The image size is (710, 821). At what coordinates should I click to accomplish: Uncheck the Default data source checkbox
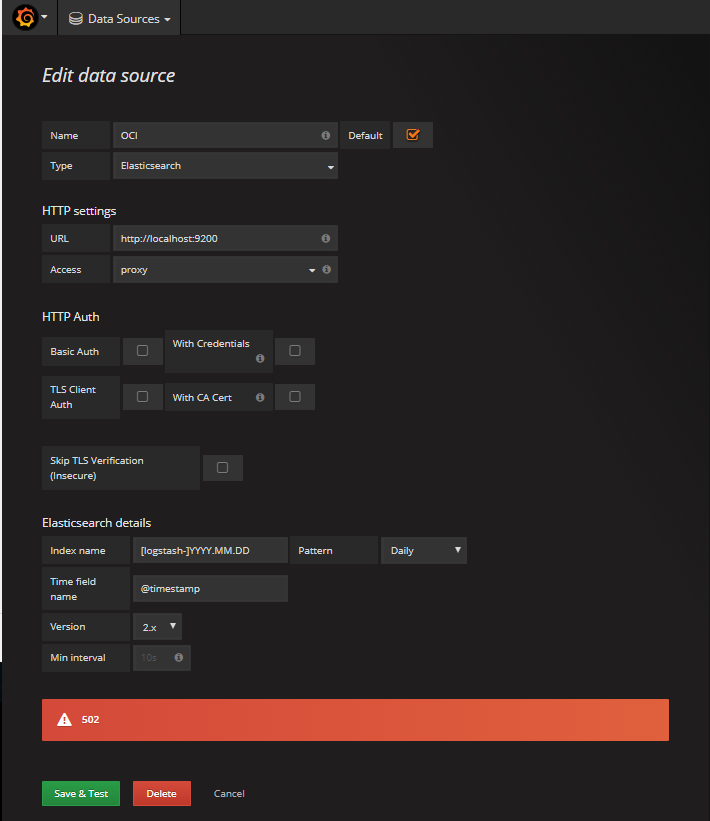pyautogui.click(x=413, y=135)
